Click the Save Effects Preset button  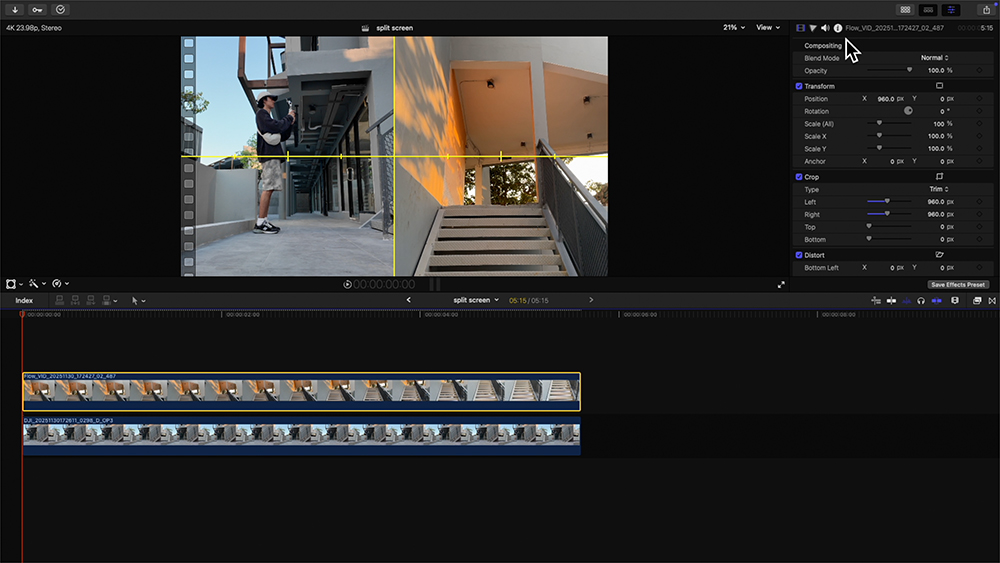click(x=958, y=285)
